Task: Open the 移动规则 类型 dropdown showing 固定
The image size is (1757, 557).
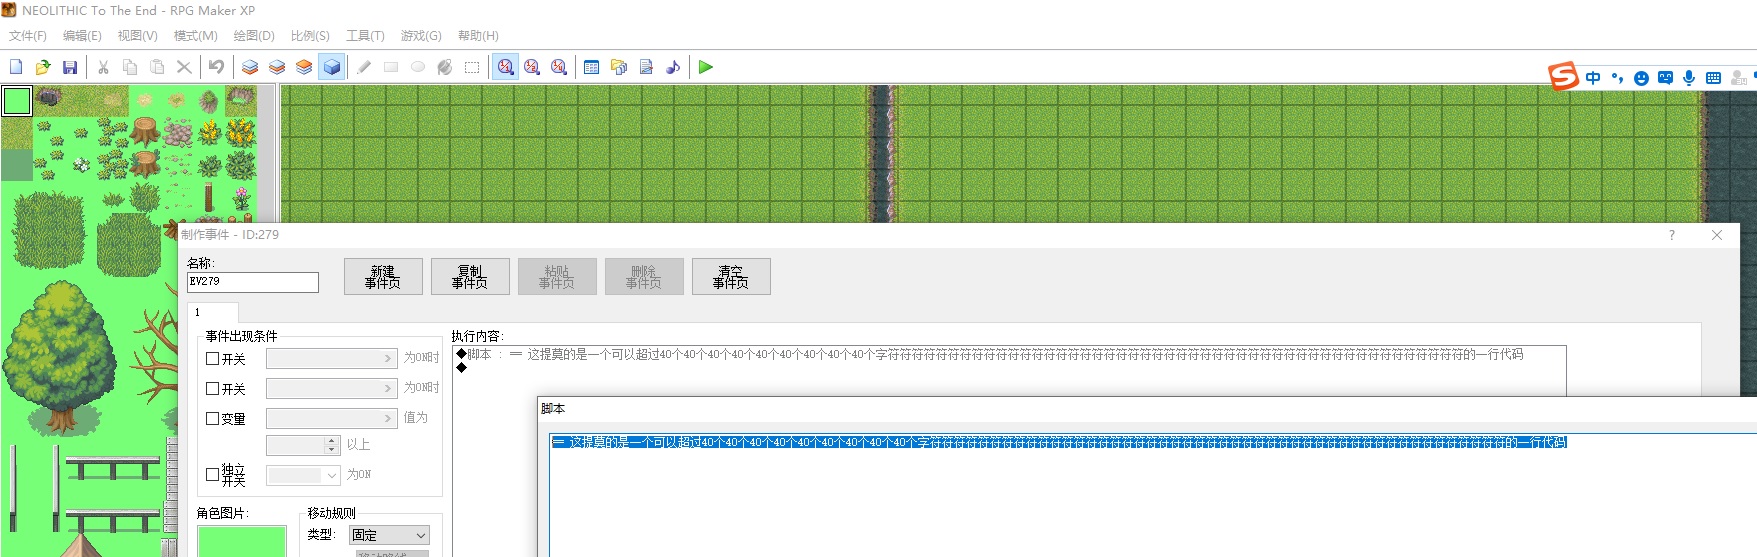Action: pyautogui.click(x=389, y=535)
